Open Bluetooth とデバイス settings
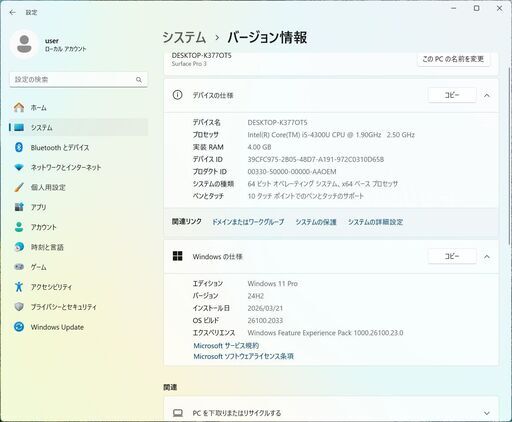 pos(78,147)
